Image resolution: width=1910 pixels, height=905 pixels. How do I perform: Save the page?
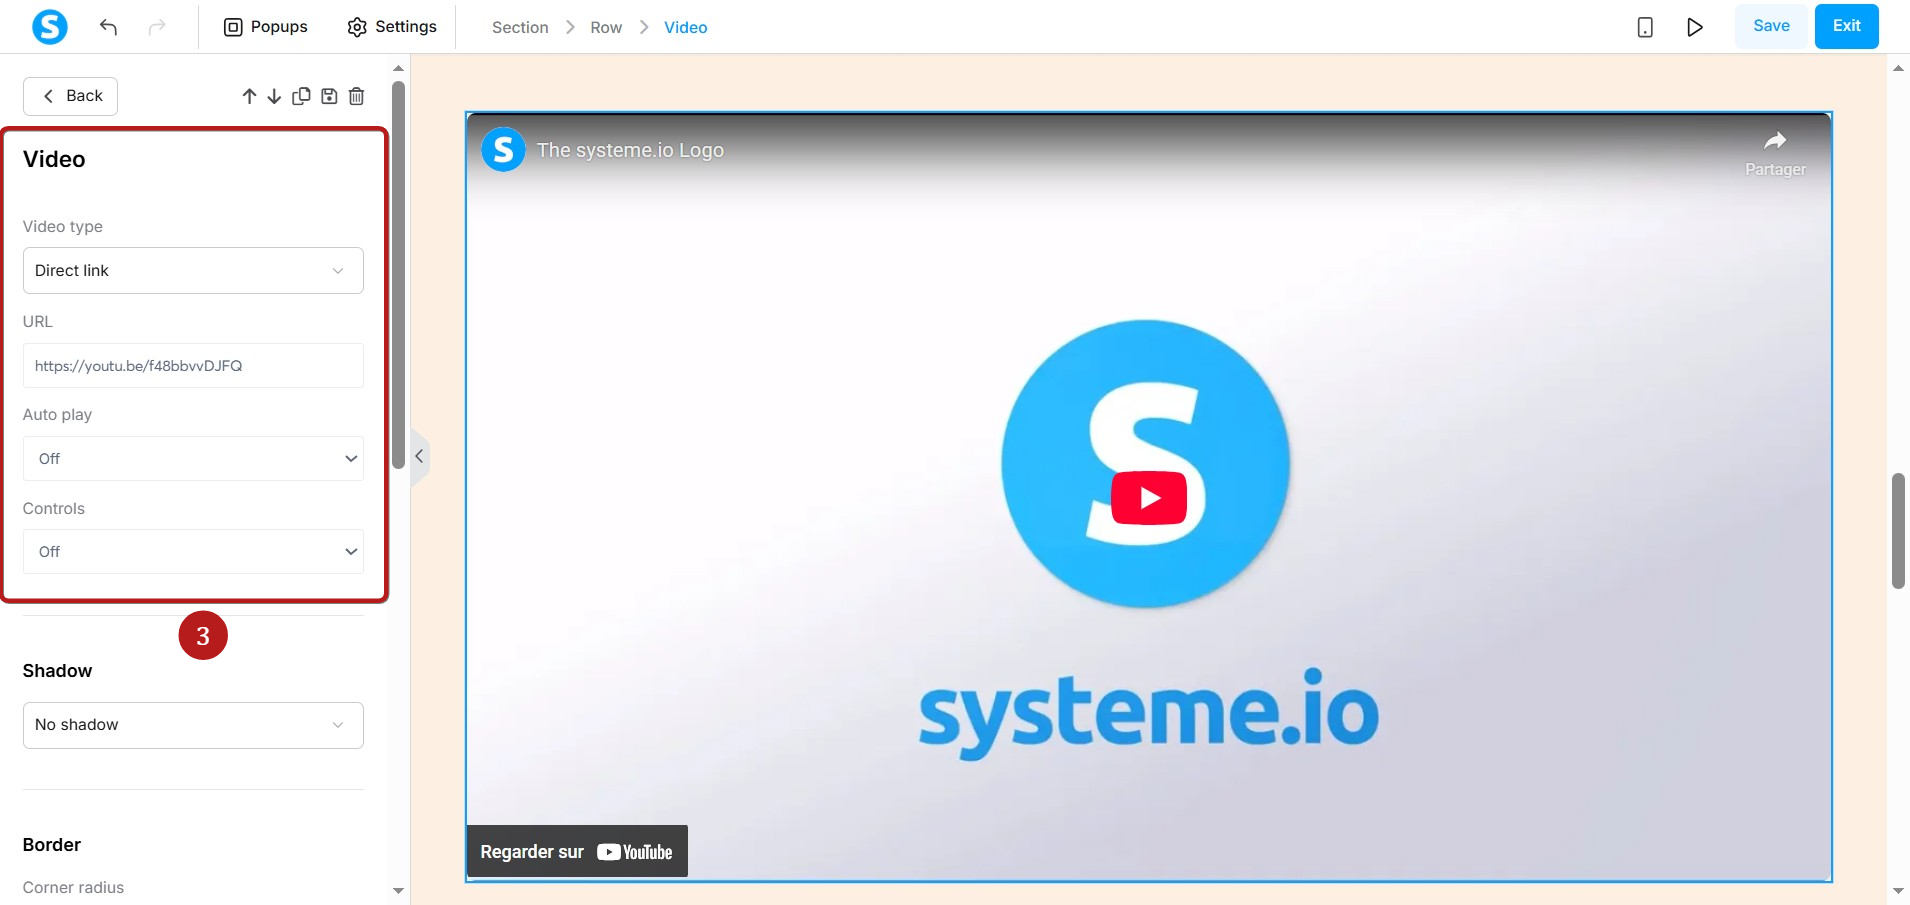tap(1771, 26)
